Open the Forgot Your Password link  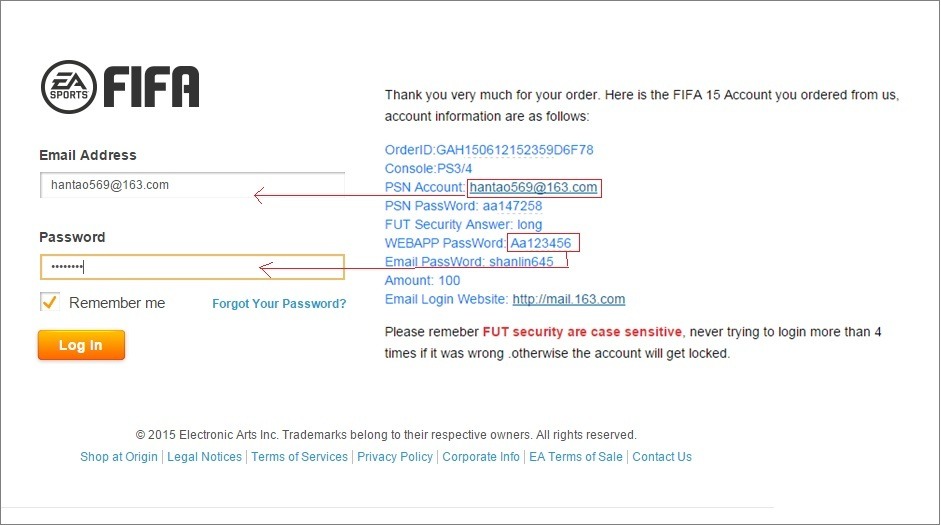tap(279, 304)
